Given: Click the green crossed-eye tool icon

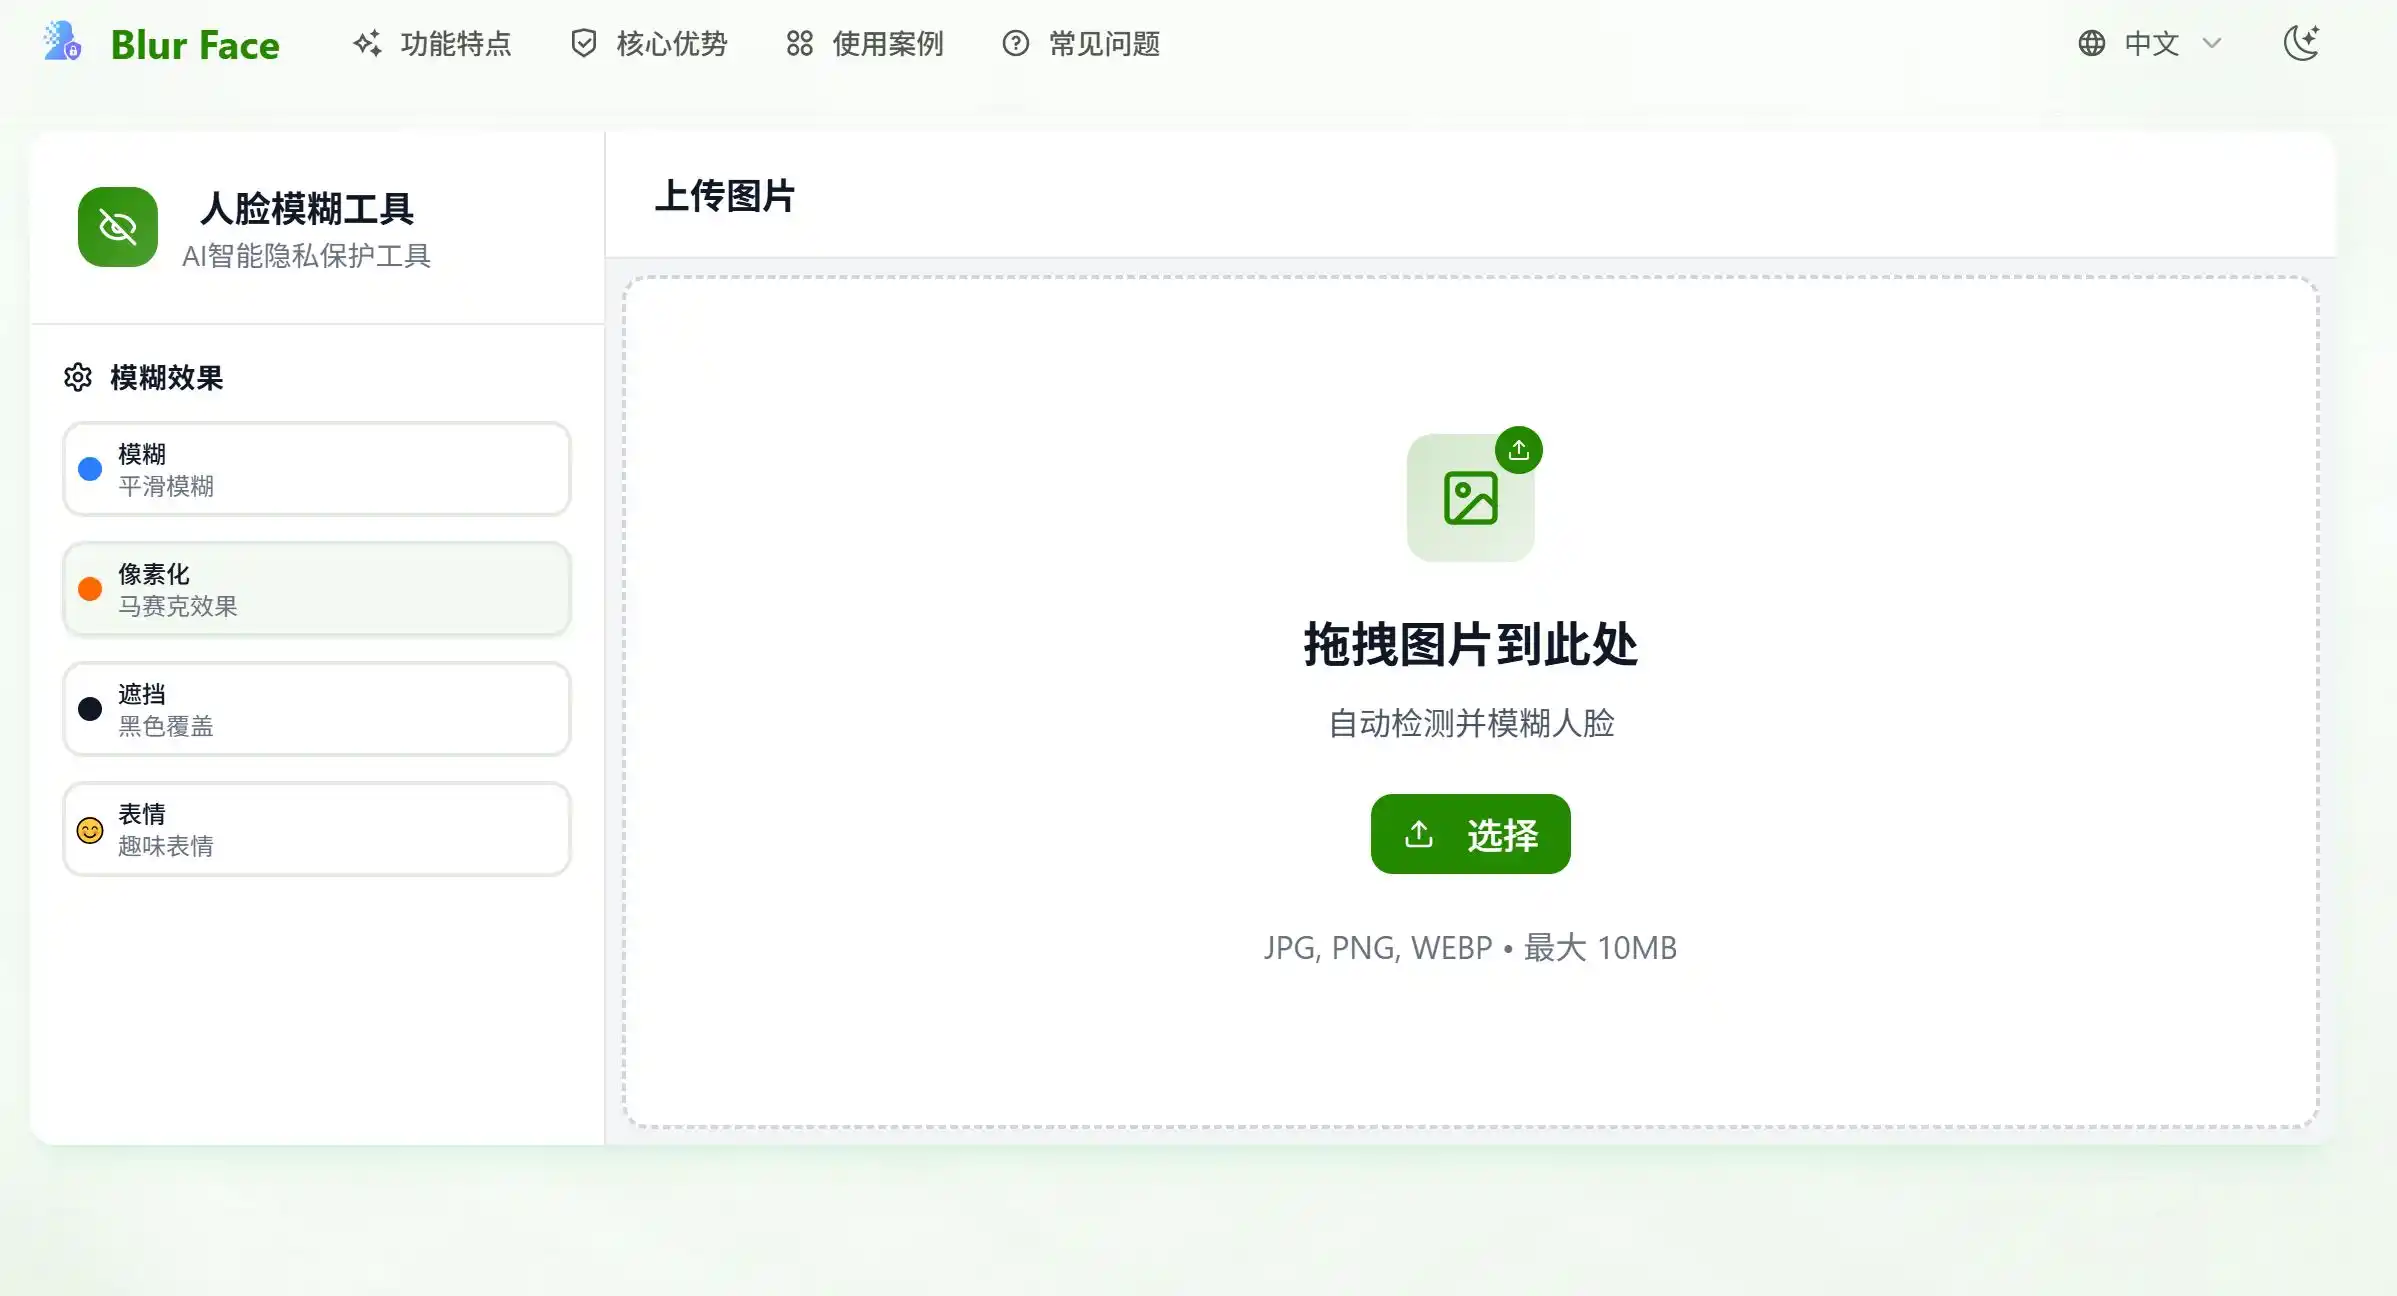Looking at the screenshot, I should point(118,227).
